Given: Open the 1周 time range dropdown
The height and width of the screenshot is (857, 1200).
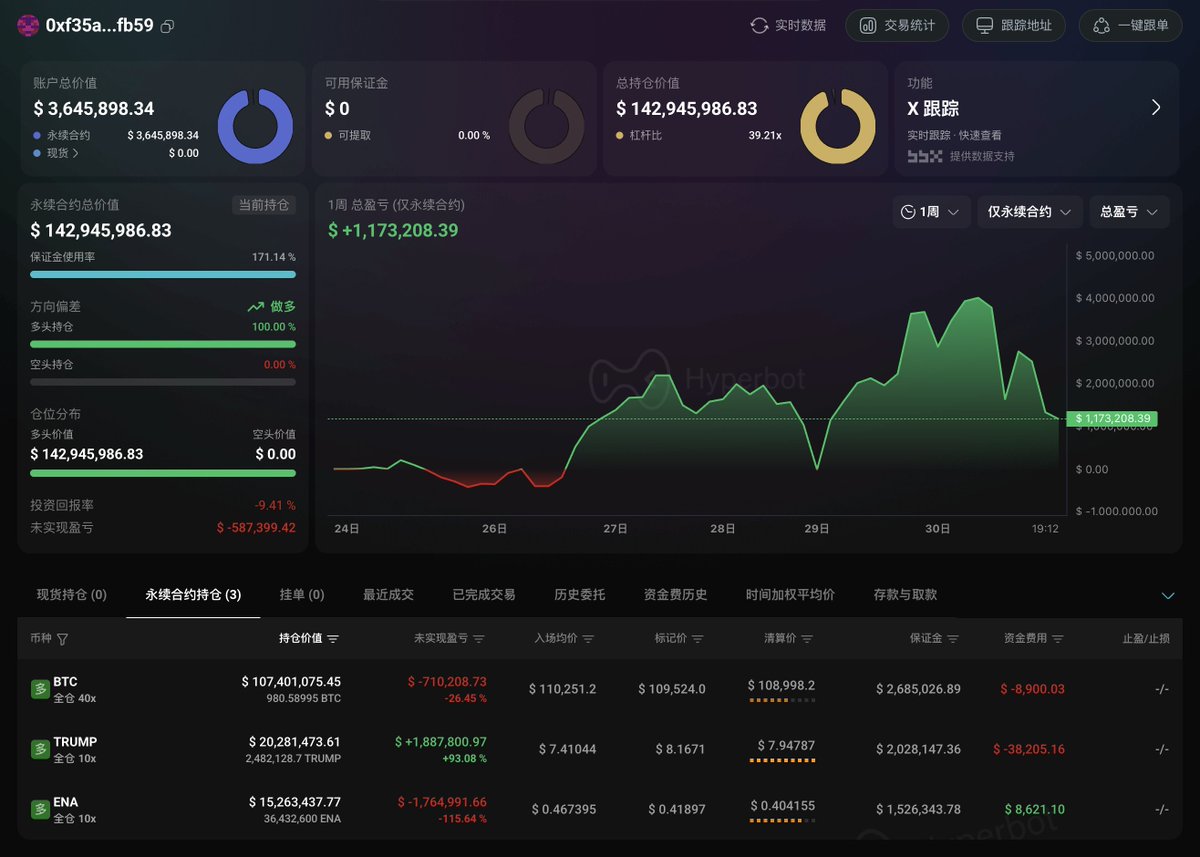Looking at the screenshot, I should point(931,212).
